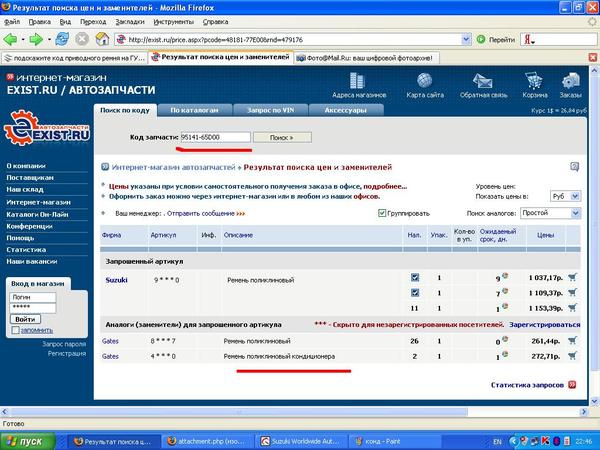
Task: Open the Статистика sidebar link
Action: point(26,249)
